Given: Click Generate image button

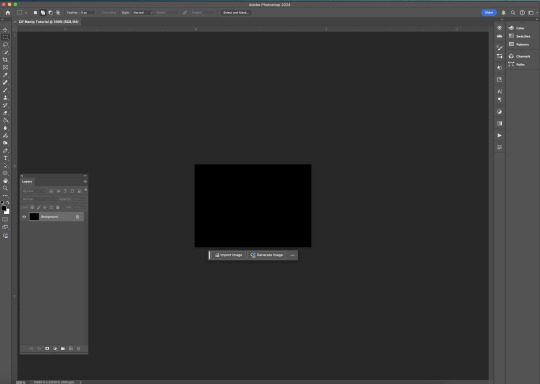Looking at the screenshot, I should tap(267, 255).
